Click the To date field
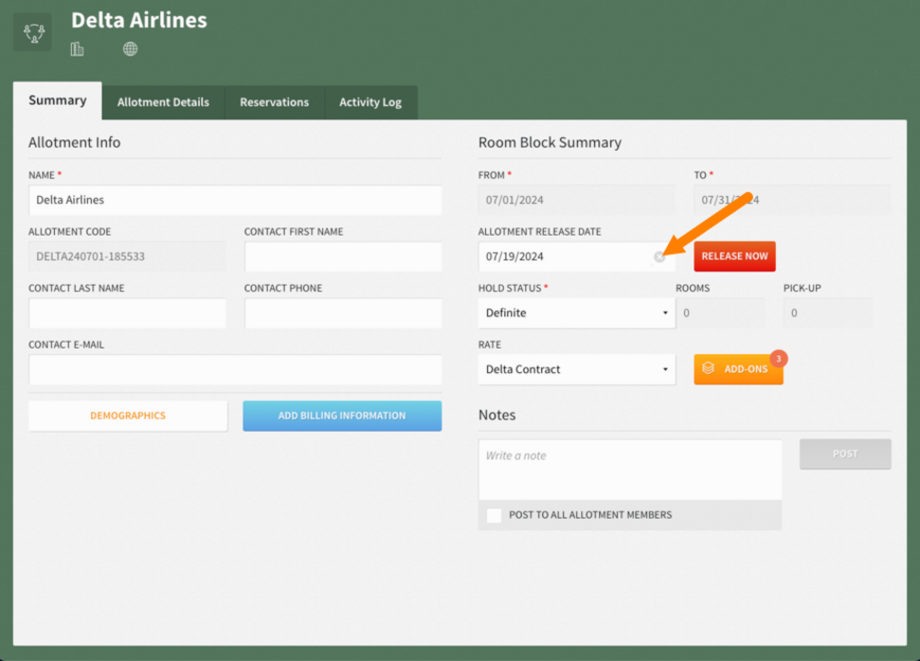This screenshot has height=661, width=920. point(792,200)
